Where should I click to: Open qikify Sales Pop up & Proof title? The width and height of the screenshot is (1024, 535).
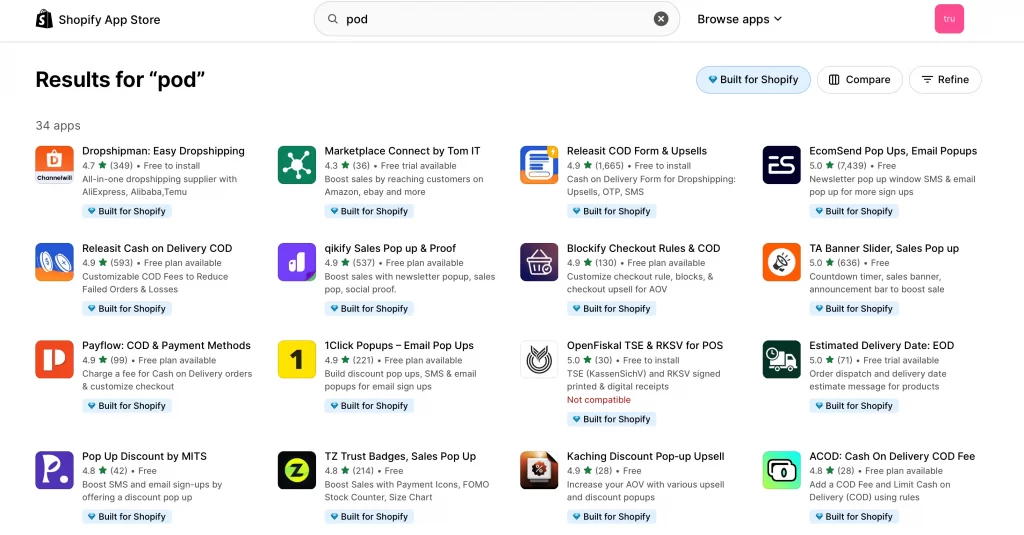point(390,248)
